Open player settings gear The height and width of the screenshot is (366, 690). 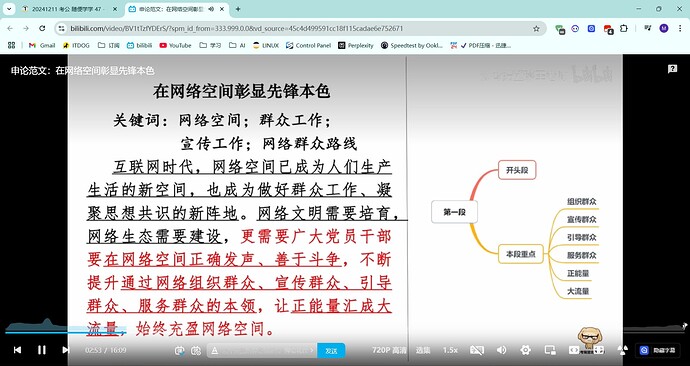point(525,350)
